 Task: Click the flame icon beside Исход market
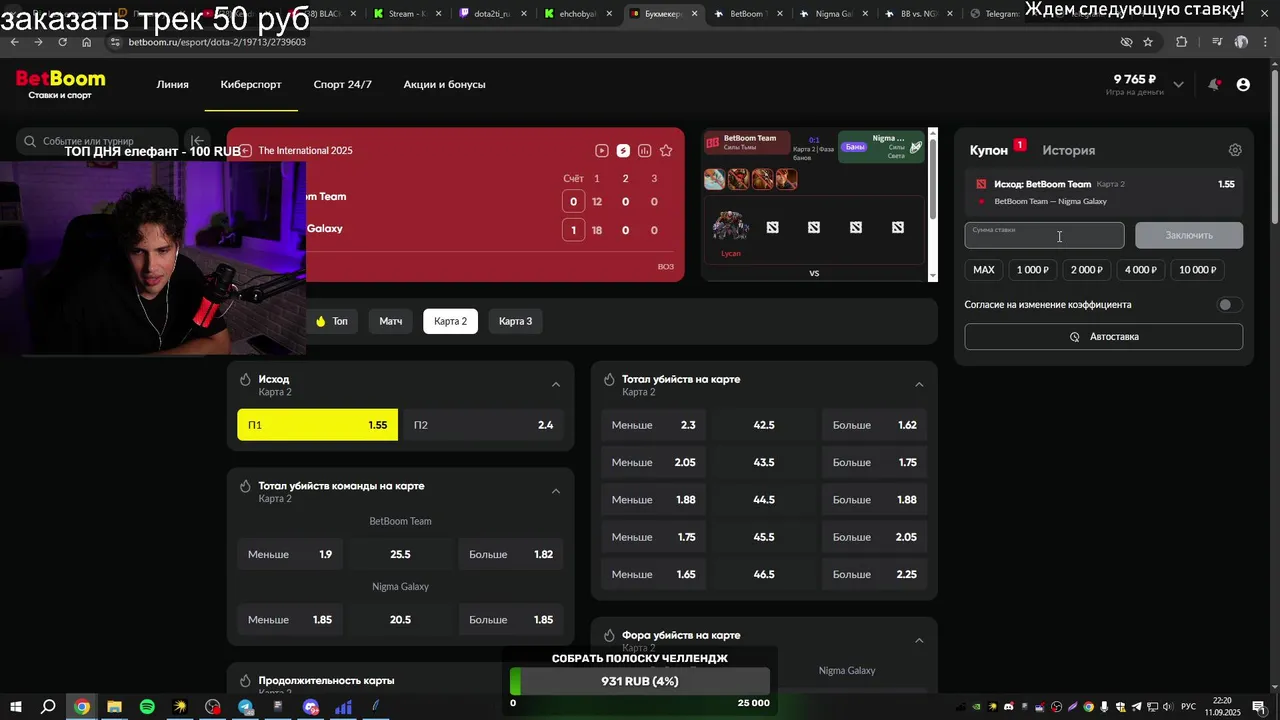click(x=245, y=380)
